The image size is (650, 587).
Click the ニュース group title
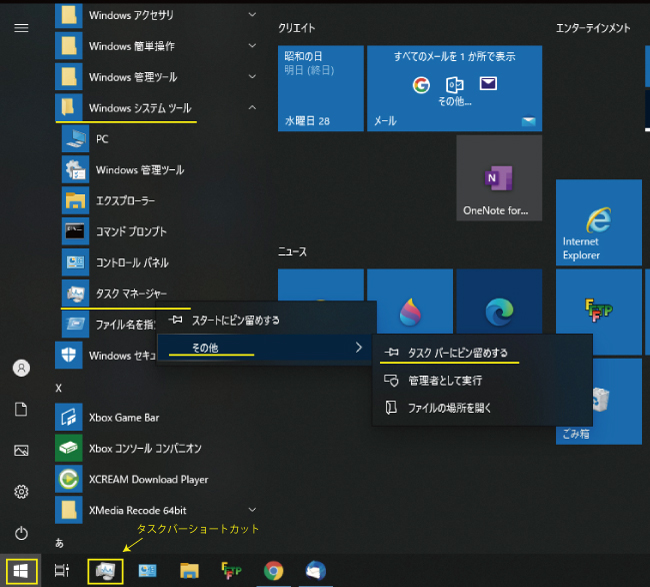point(292,252)
